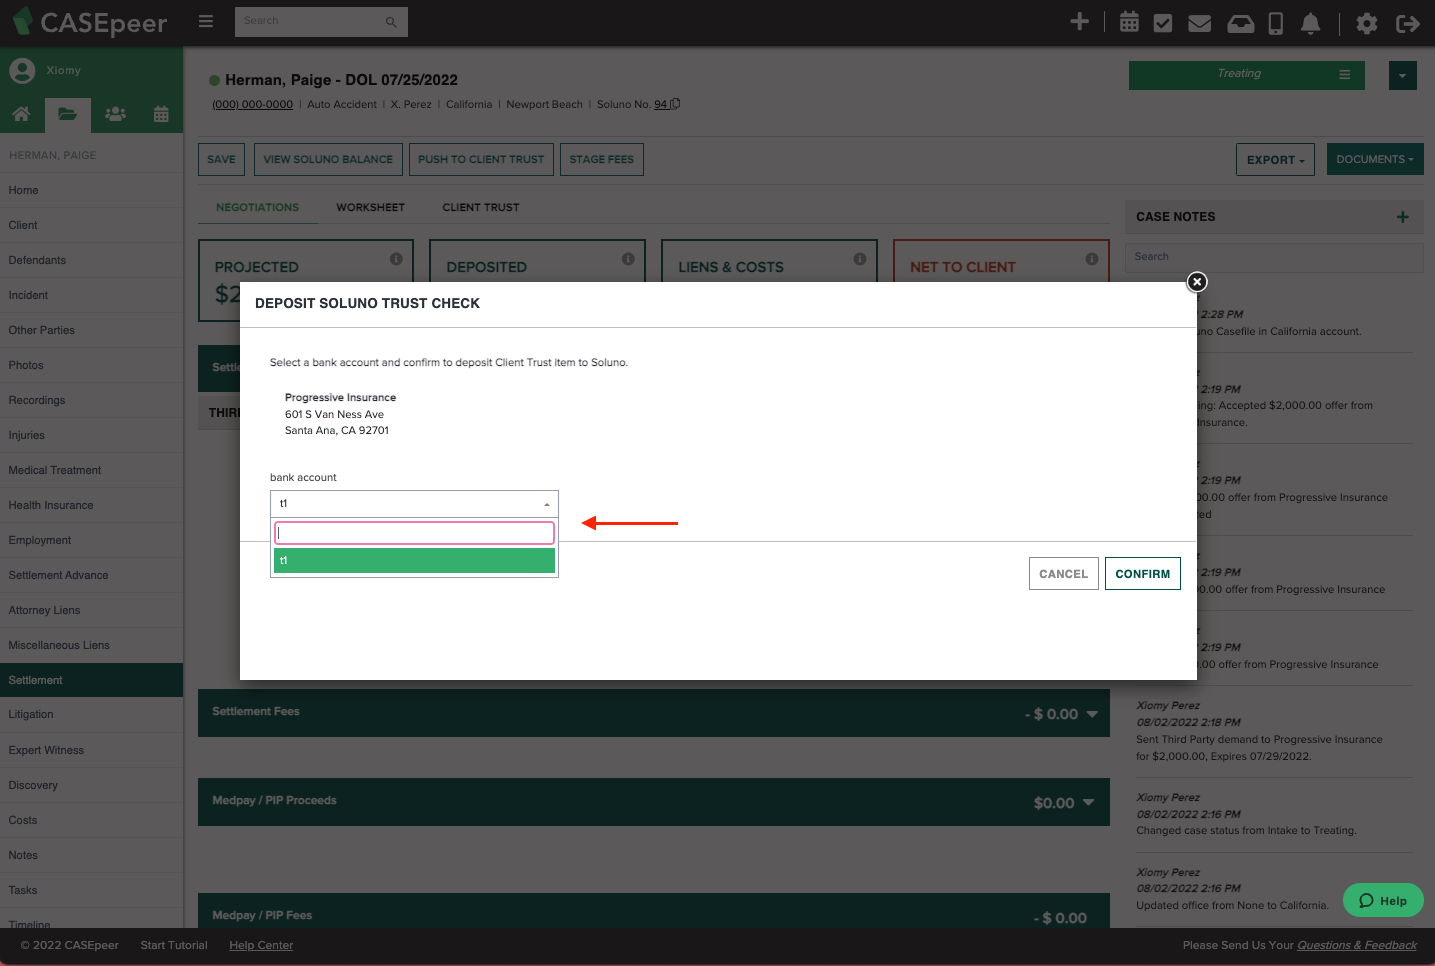Open the bank account dropdown
Viewport: 1435px width, 966px height.
click(413, 503)
